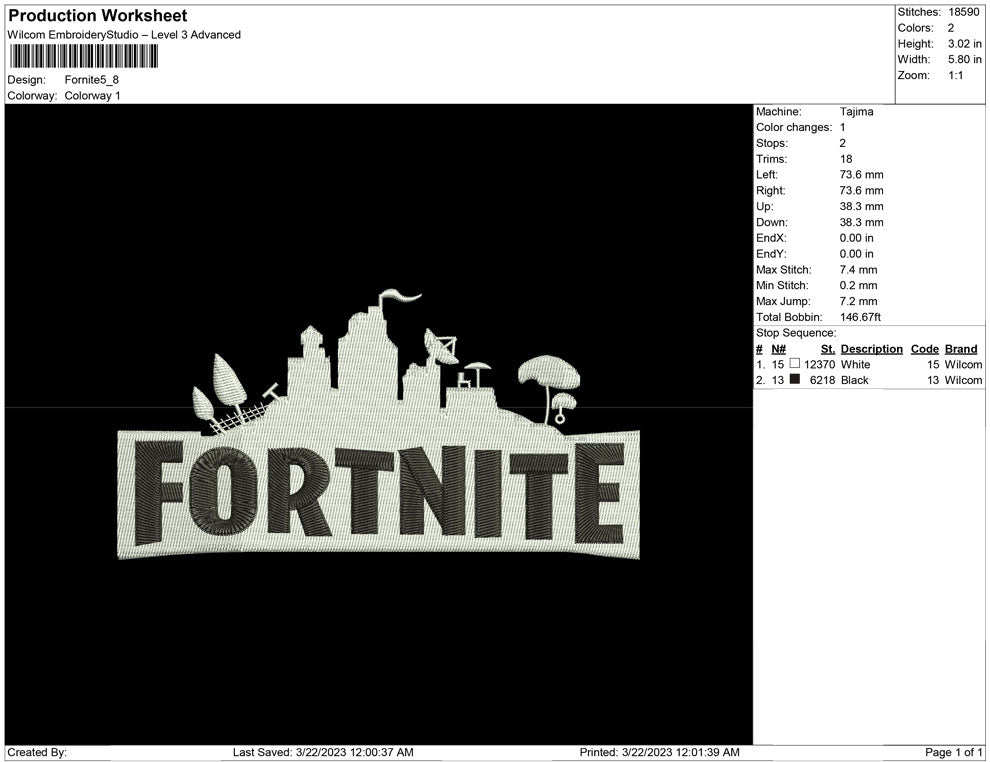Click the 'Brand' column header
This screenshot has height=762, width=990.
click(x=961, y=349)
